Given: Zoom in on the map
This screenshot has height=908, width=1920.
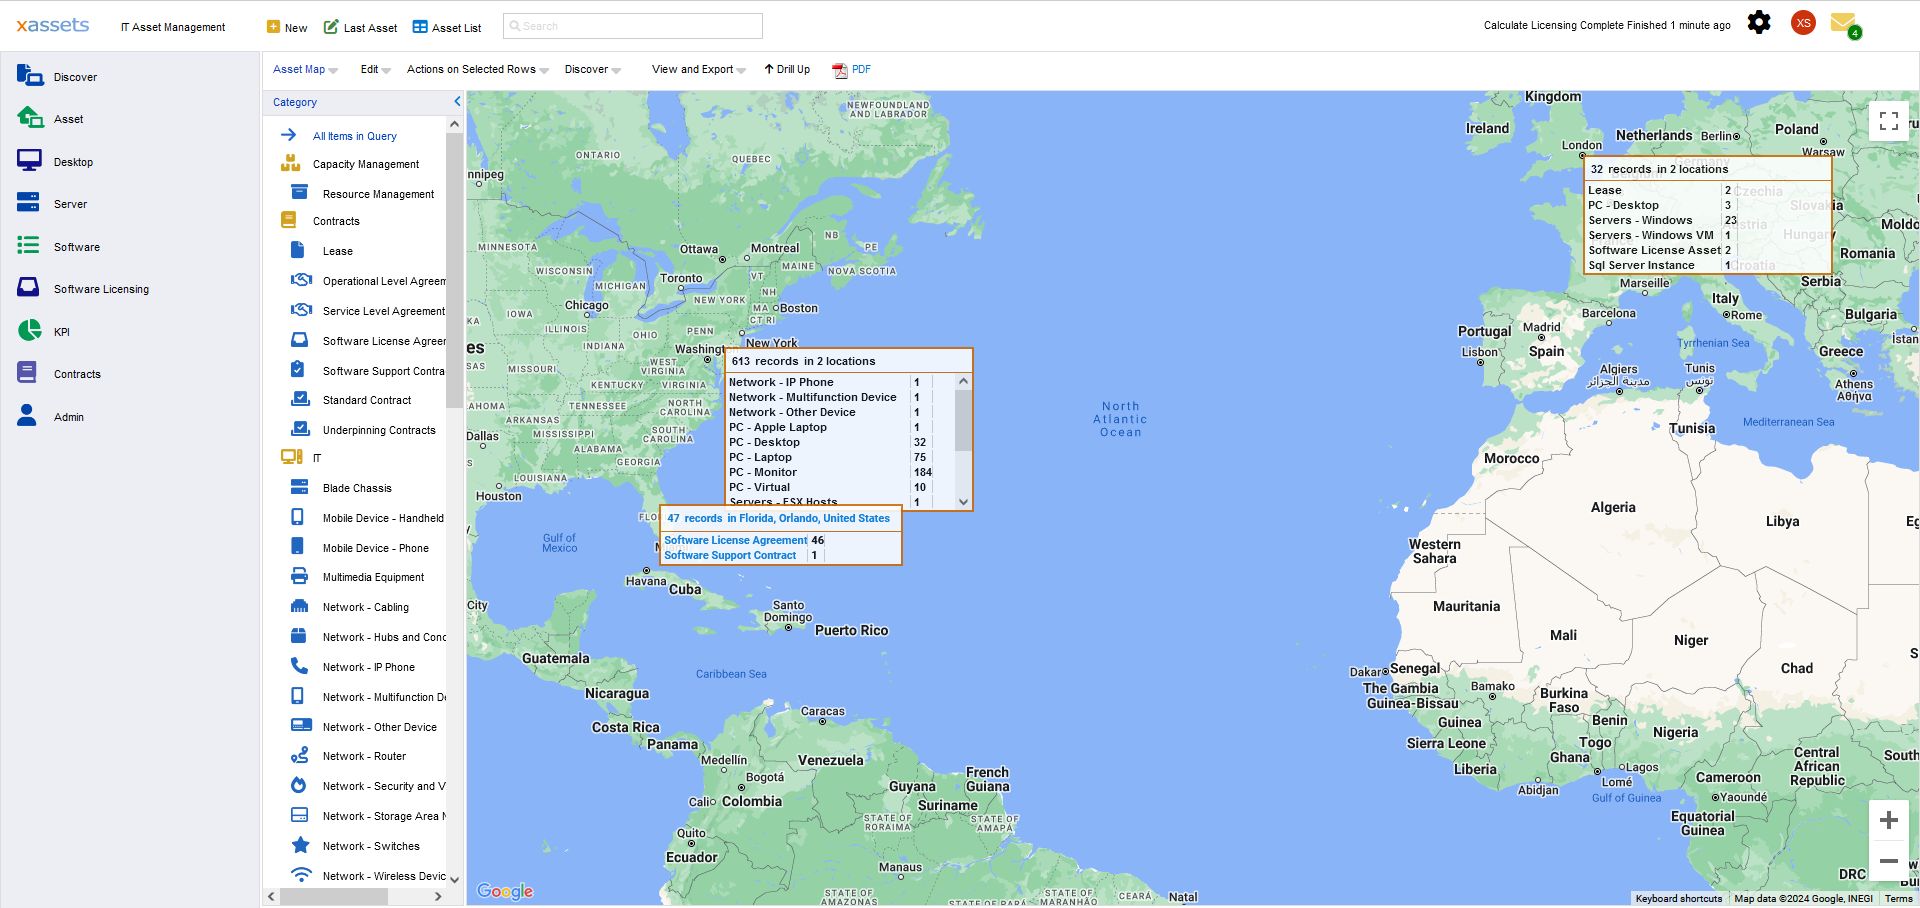Looking at the screenshot, I should click(x=1888, y=820).
